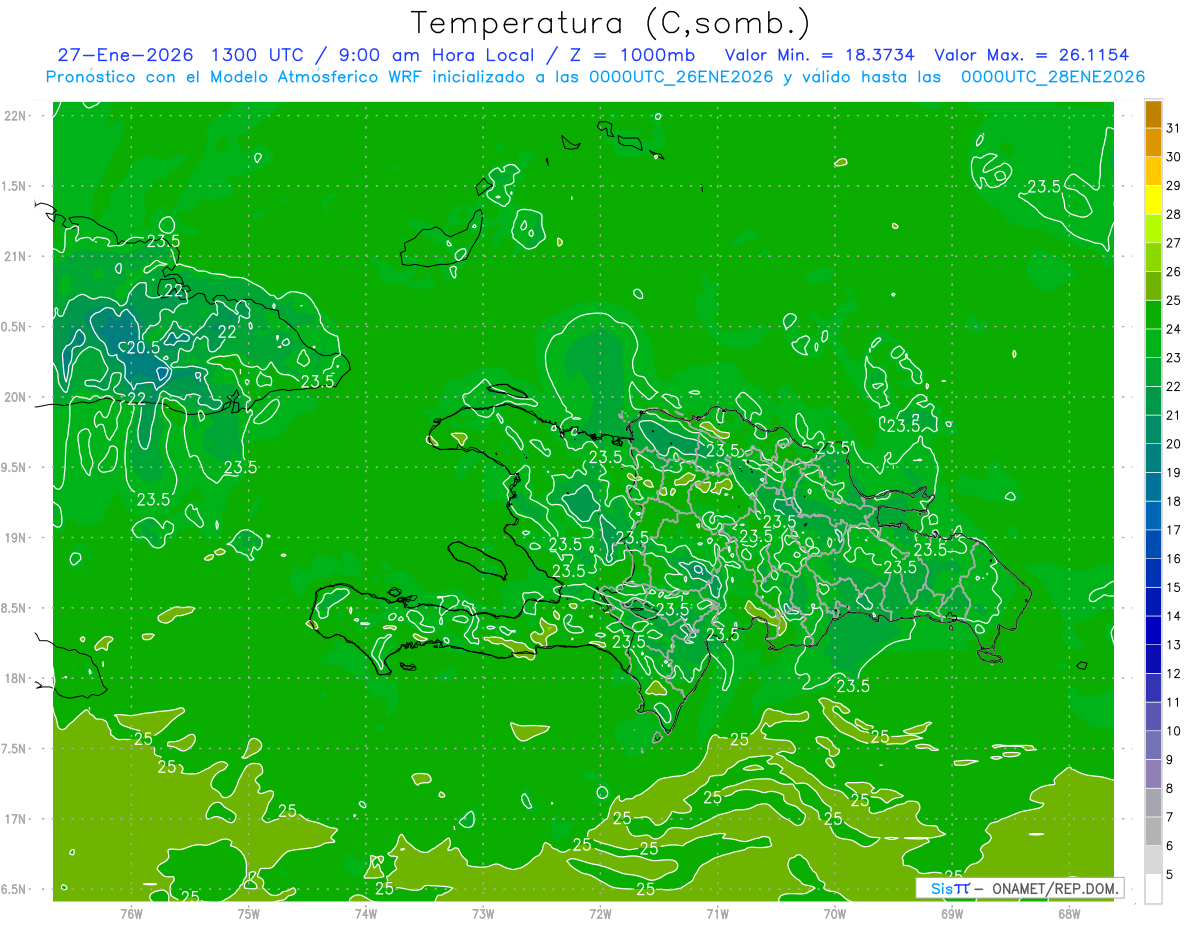Click the '73W' longitude axis label
This screenshot has height=927, width=1200.
pyautogui.click(x=483, y=913)
